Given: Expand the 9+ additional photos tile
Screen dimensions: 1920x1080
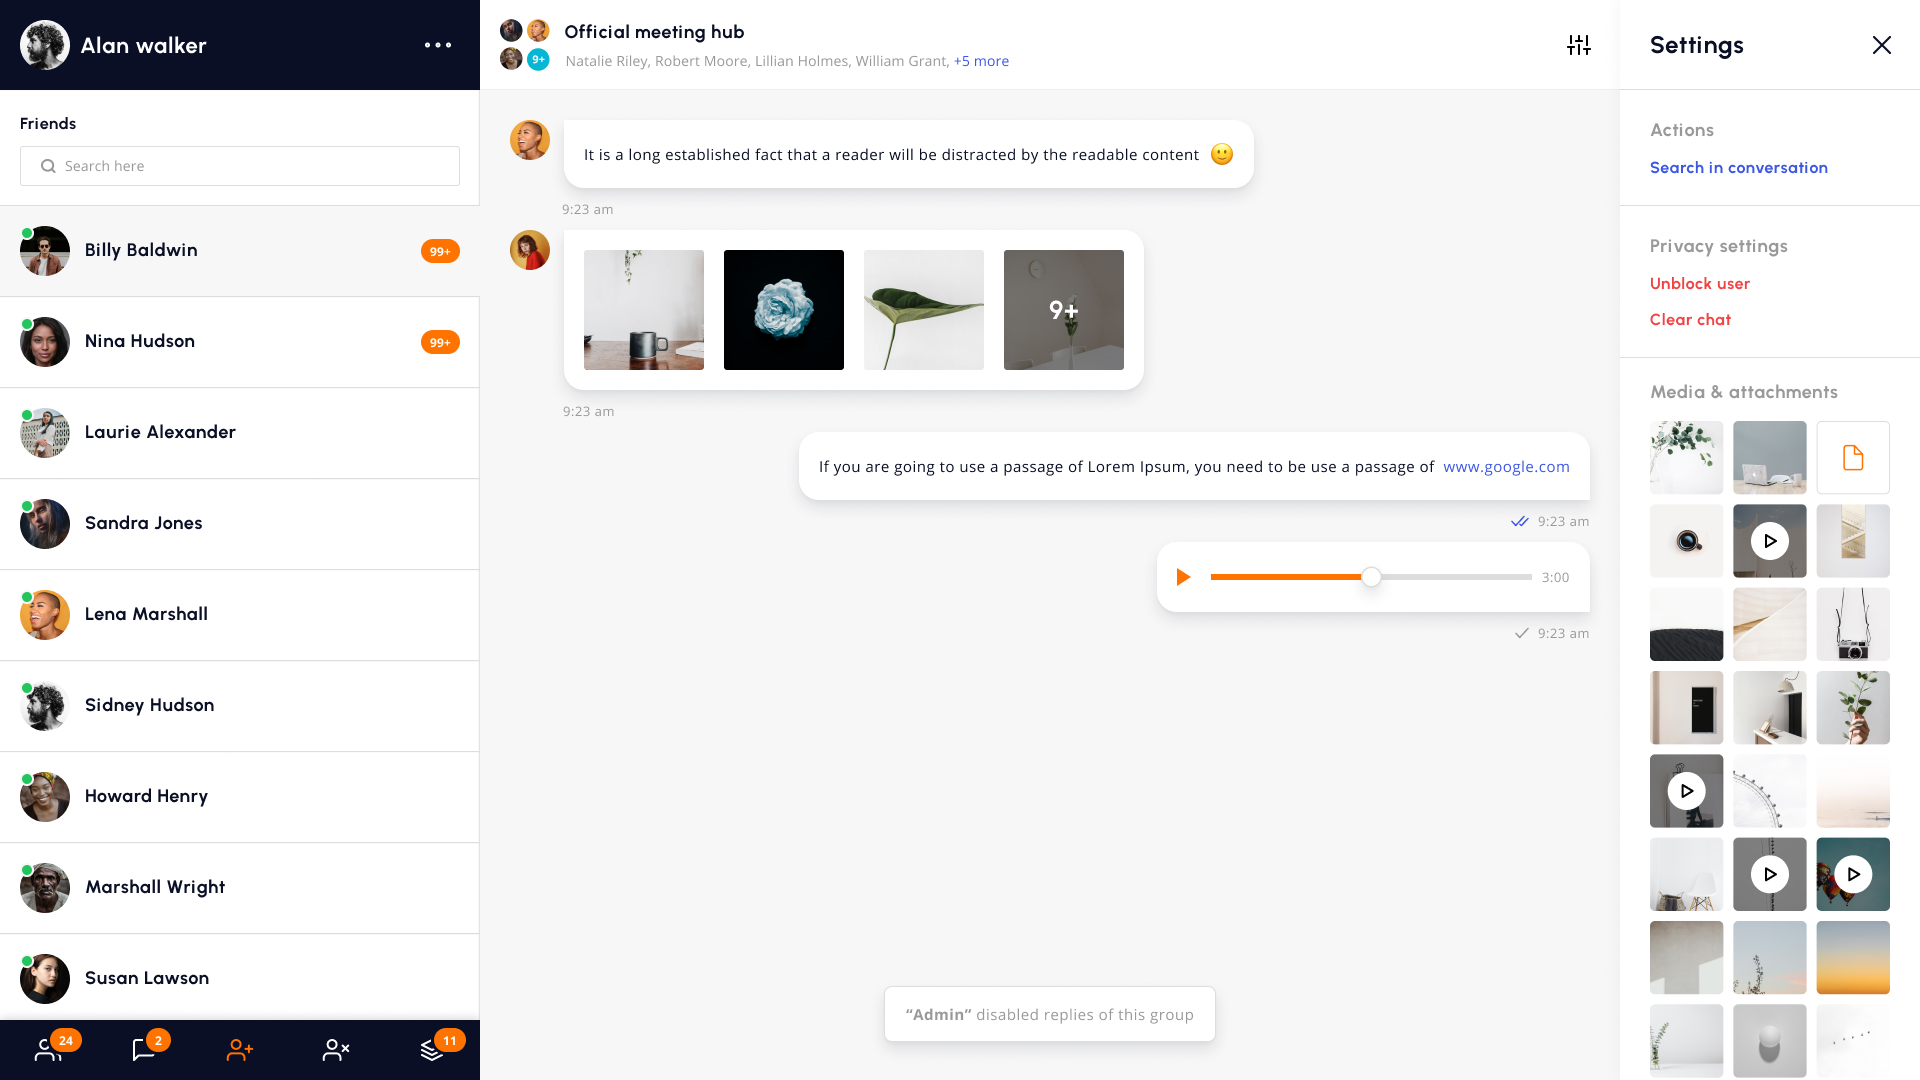Looking at the screenshot, I should (x=1063, y=310).
